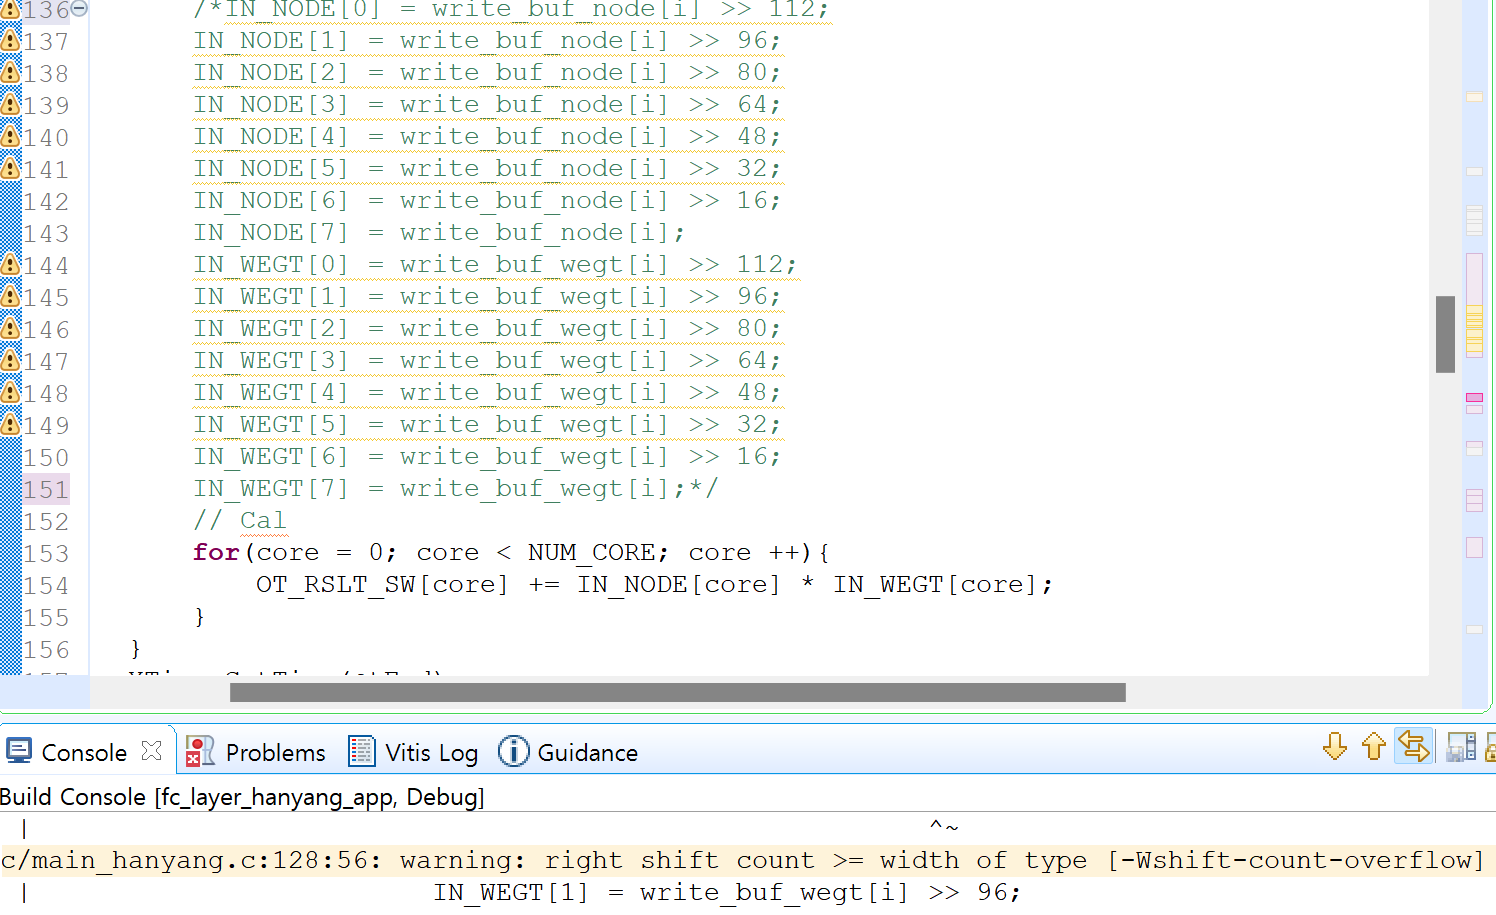Click 'write_buf_node[i]' on line 142

tap(534, 200)
